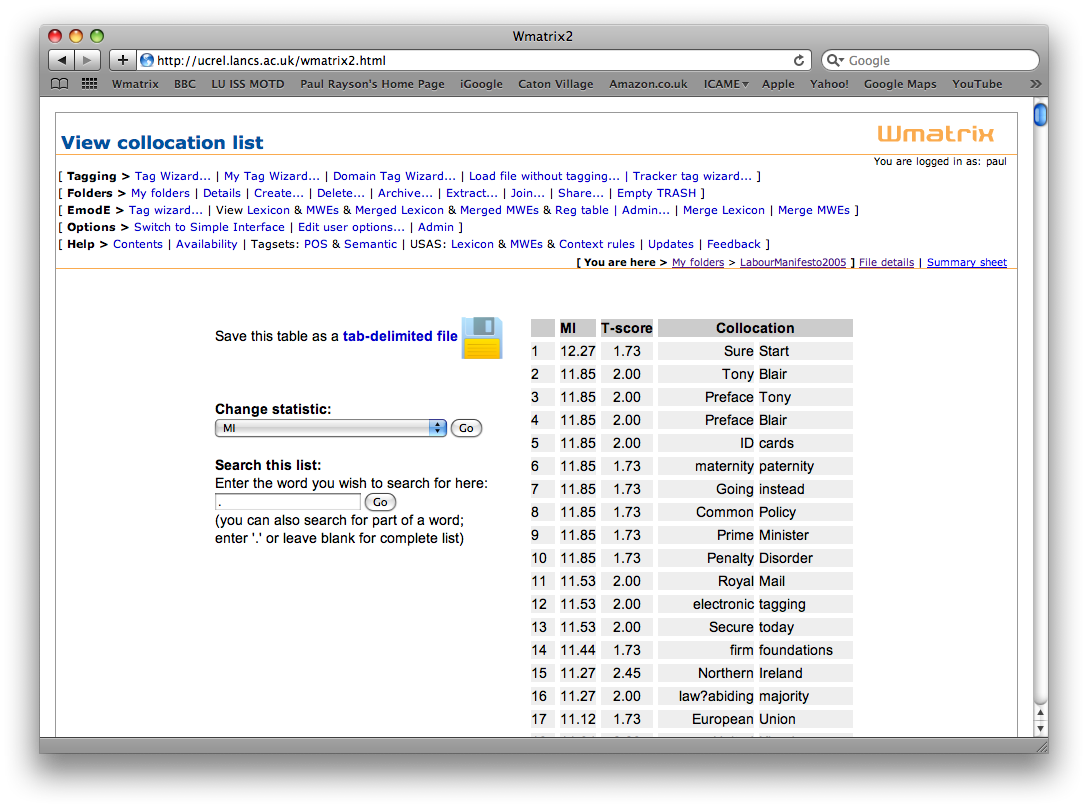Open the Change statistic MI dropdown
This screenshot has height=808, width=1088.
pyautogui.click(x=331, y=428)
